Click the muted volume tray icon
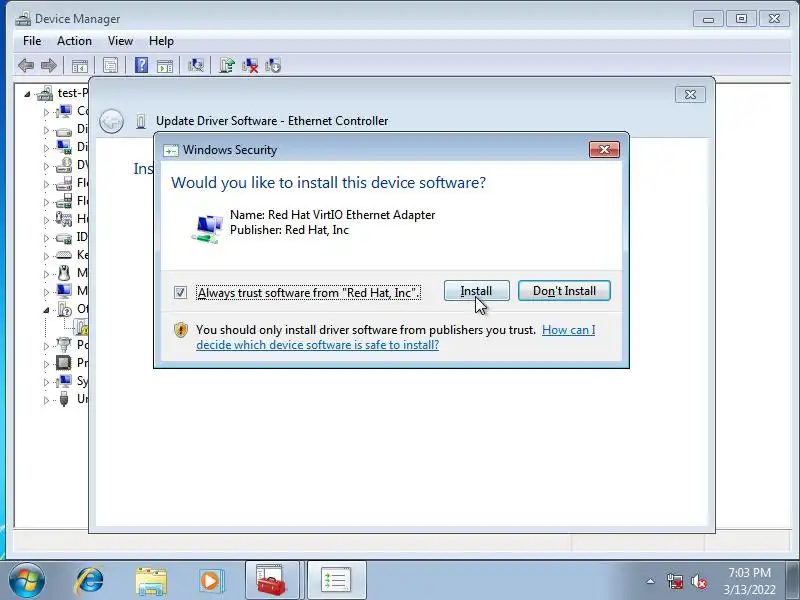Screen dimensions: 800x600 click(698, 581)
